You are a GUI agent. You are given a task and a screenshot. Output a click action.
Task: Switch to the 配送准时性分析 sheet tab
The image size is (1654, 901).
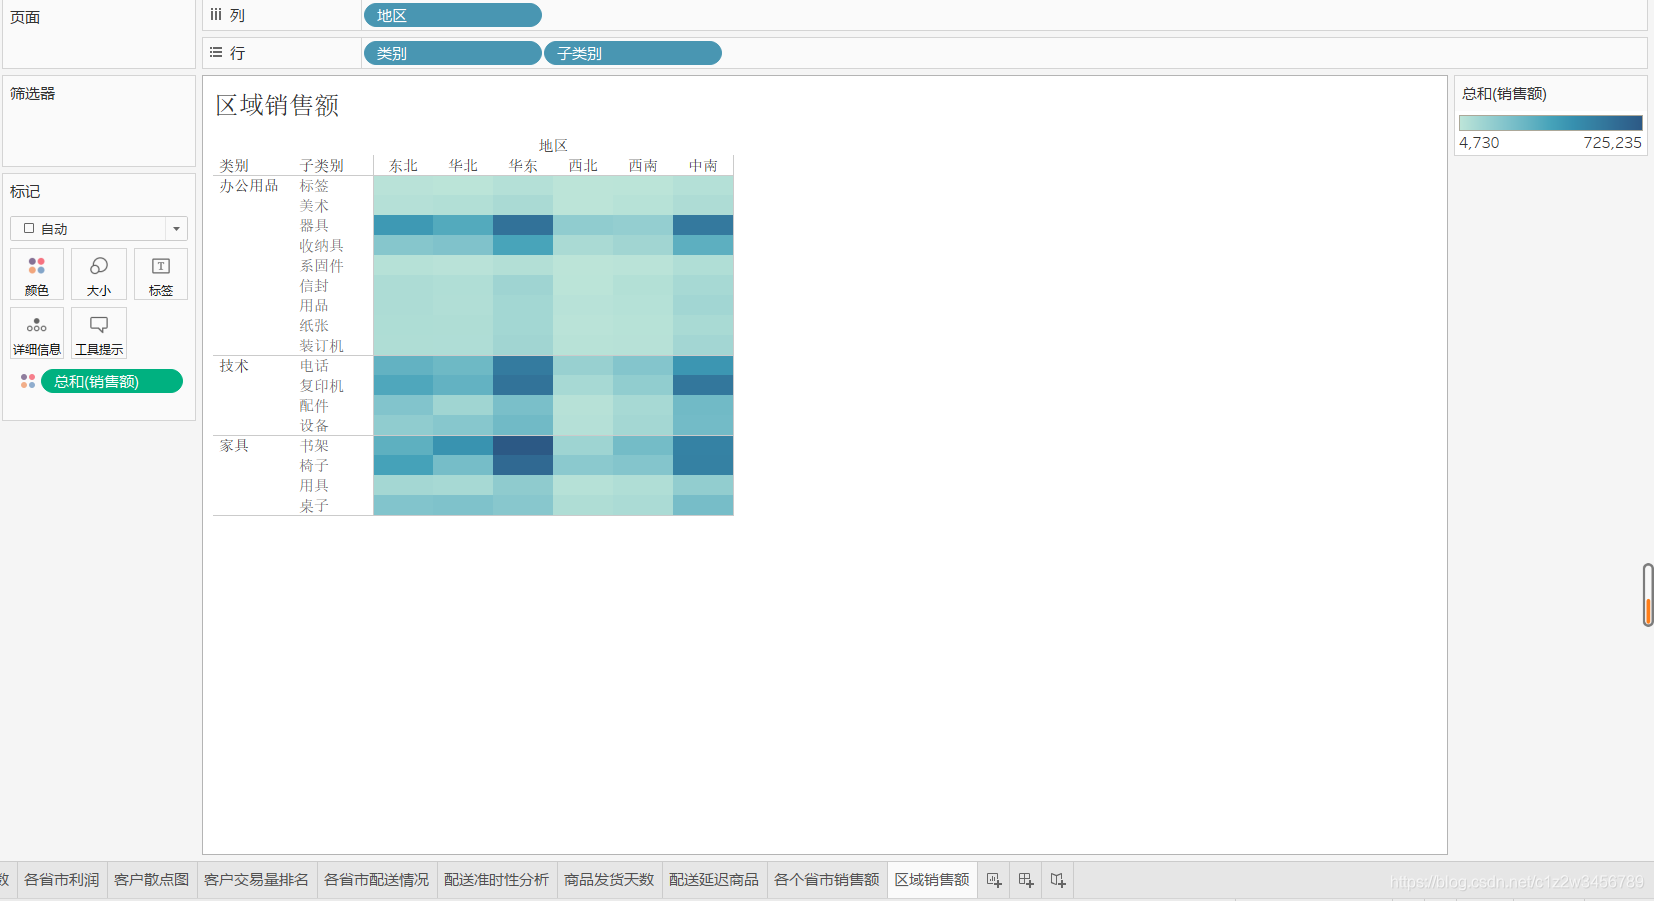(497, 880)
